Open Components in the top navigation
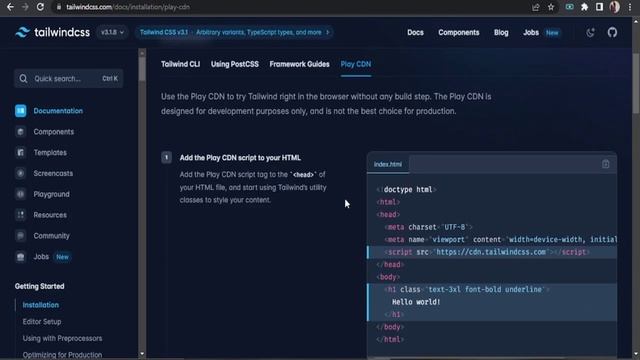 [459, 33]
